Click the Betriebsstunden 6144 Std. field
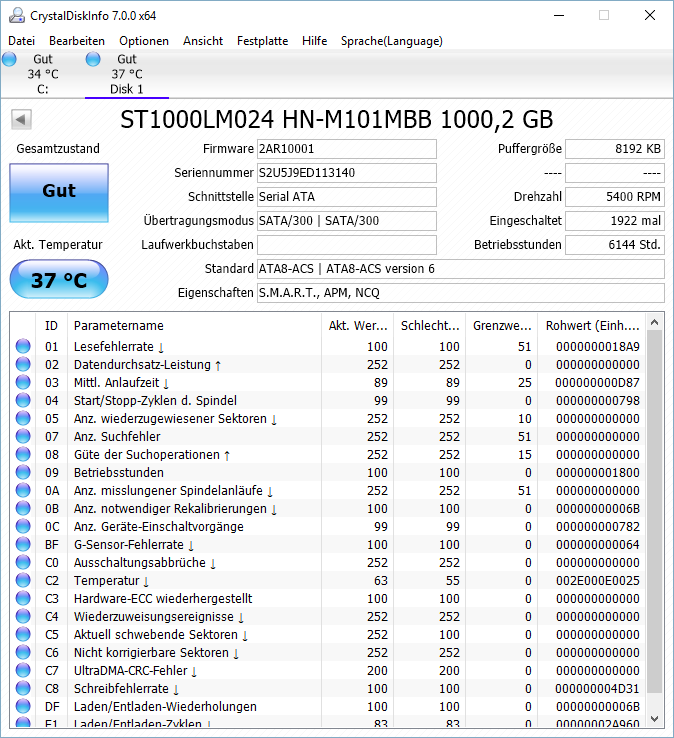Viewport: 674px width, 738px height. pyautogui.click(x=615, y=245)
